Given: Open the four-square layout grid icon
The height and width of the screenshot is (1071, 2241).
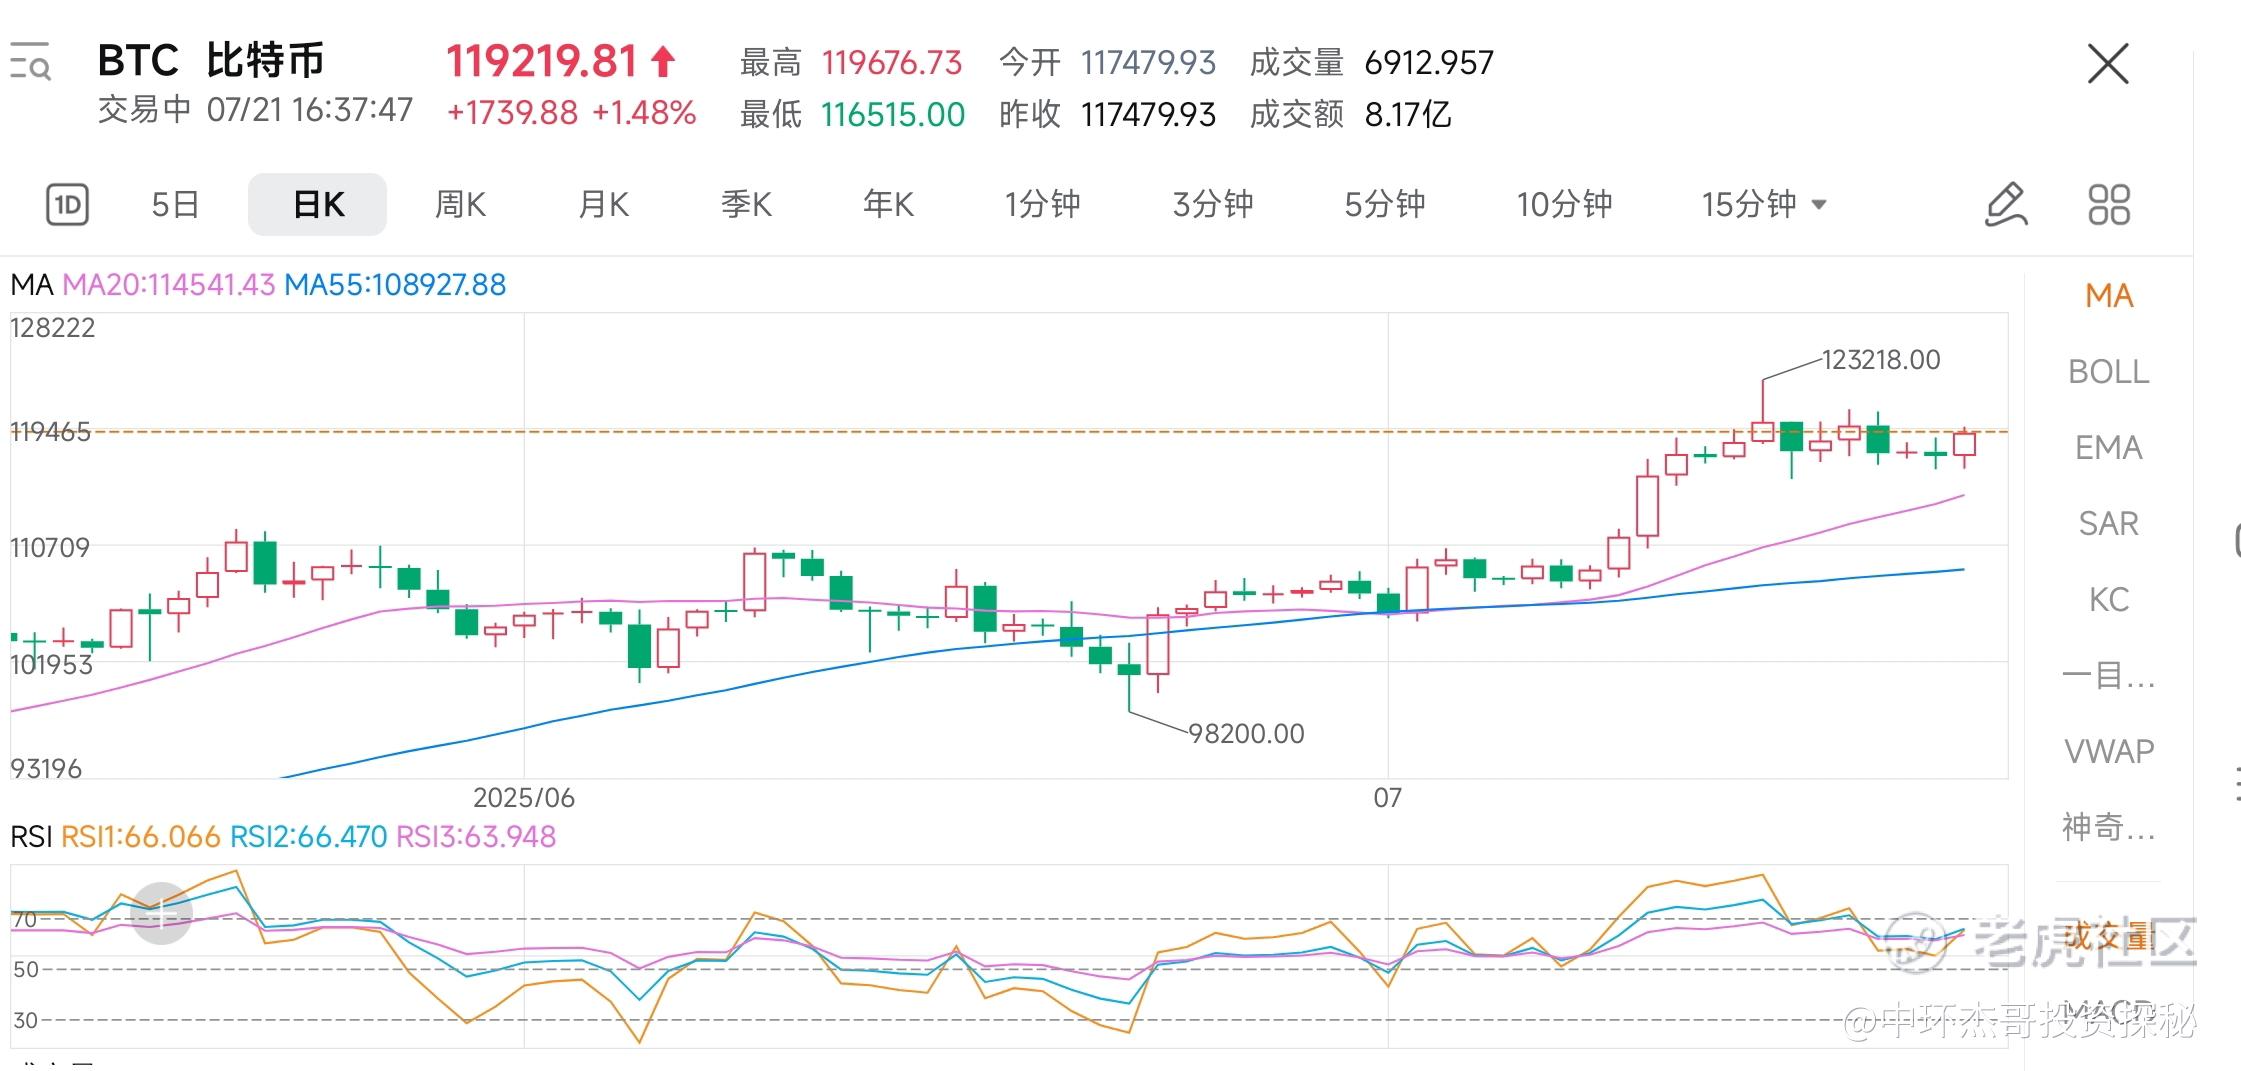Looking at the screenshot, I should pyautogui.click(x=2108, y=205).
